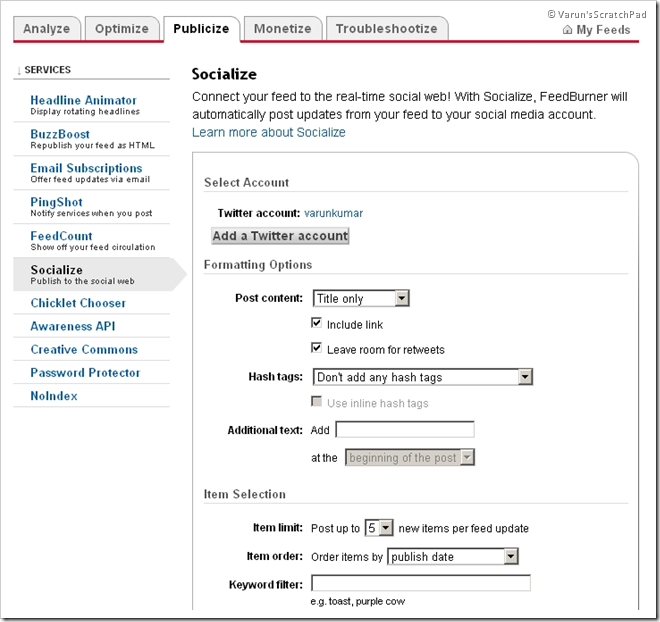Open the NoIndex service
This screenshot has width=660, height=622.
click(x=54, y=396)
